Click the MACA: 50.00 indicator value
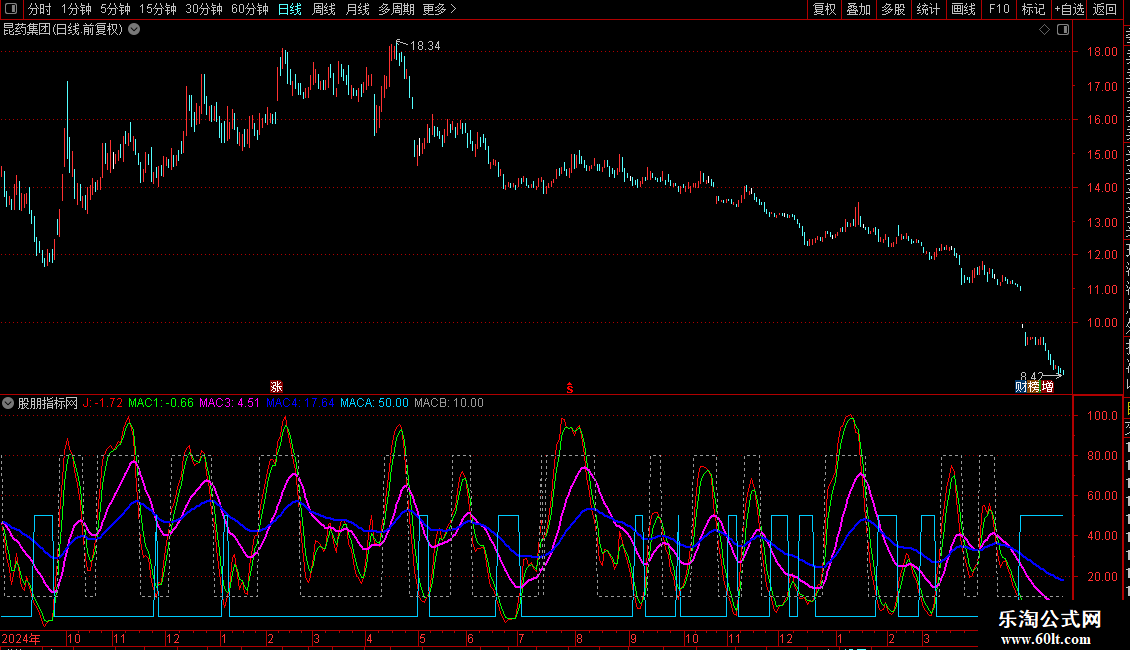 (374, 403)
